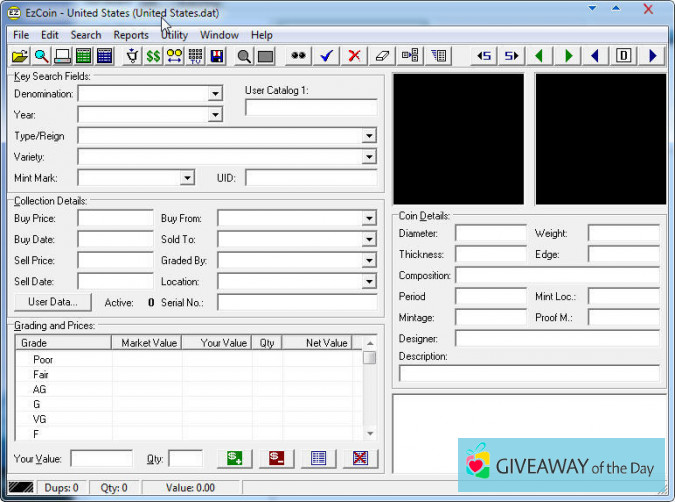The height and width of the screenshot is (502, 675).
Task: Click the User Data... button
Action: point(53,302)
